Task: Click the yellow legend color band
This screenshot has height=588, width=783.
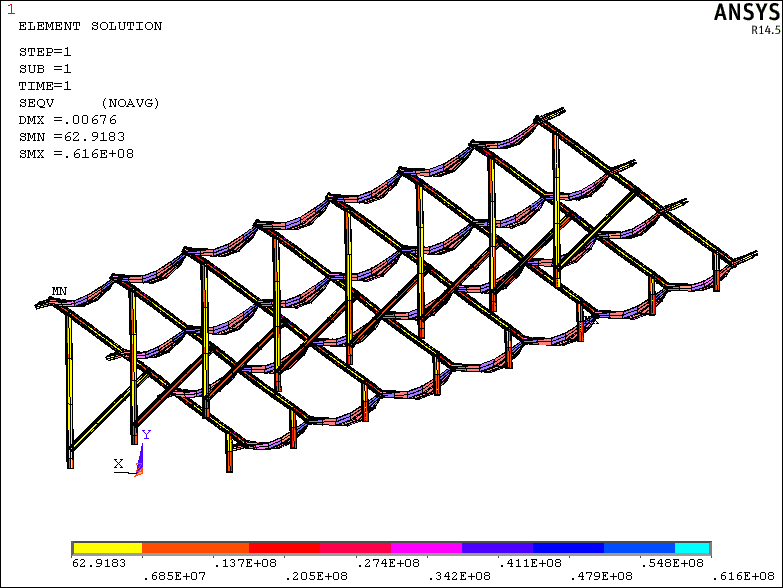Action: click(x=108, y=548)
